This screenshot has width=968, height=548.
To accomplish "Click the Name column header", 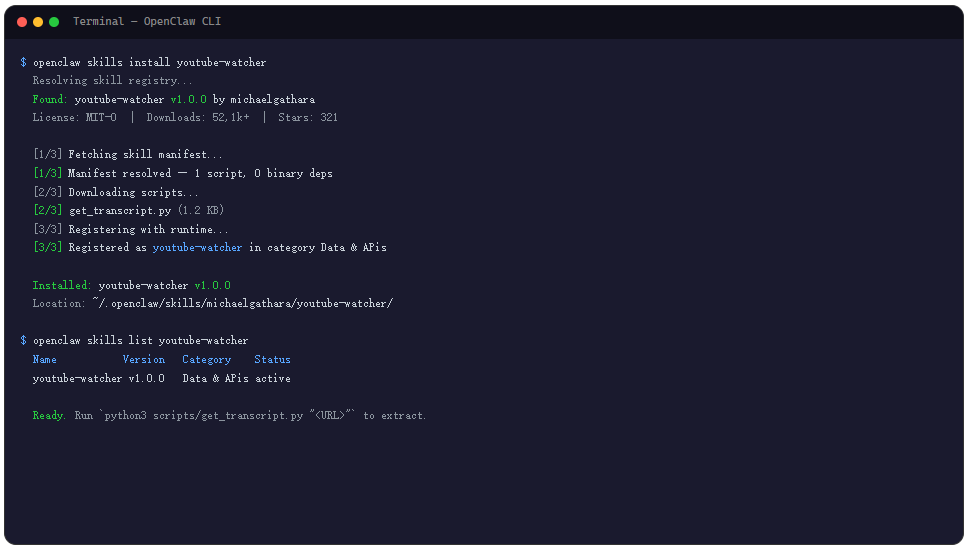I will point(44,359).
